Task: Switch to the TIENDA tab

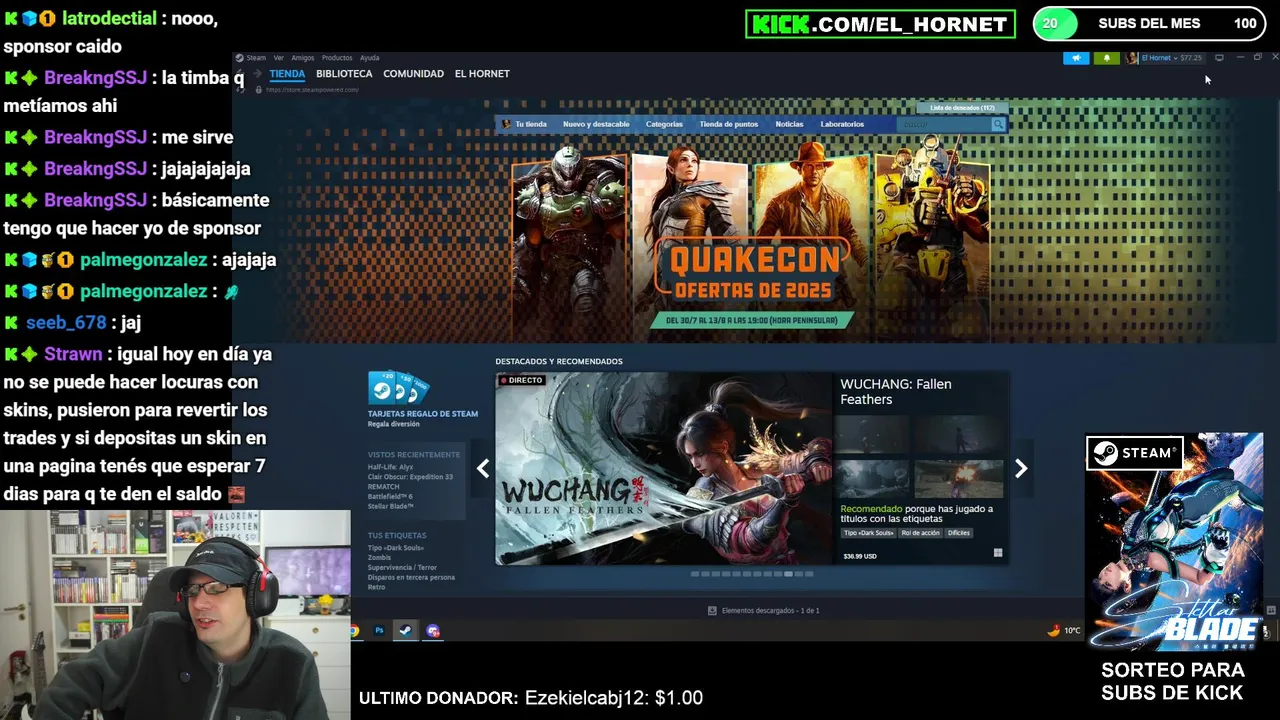Action: click(287, 74)
